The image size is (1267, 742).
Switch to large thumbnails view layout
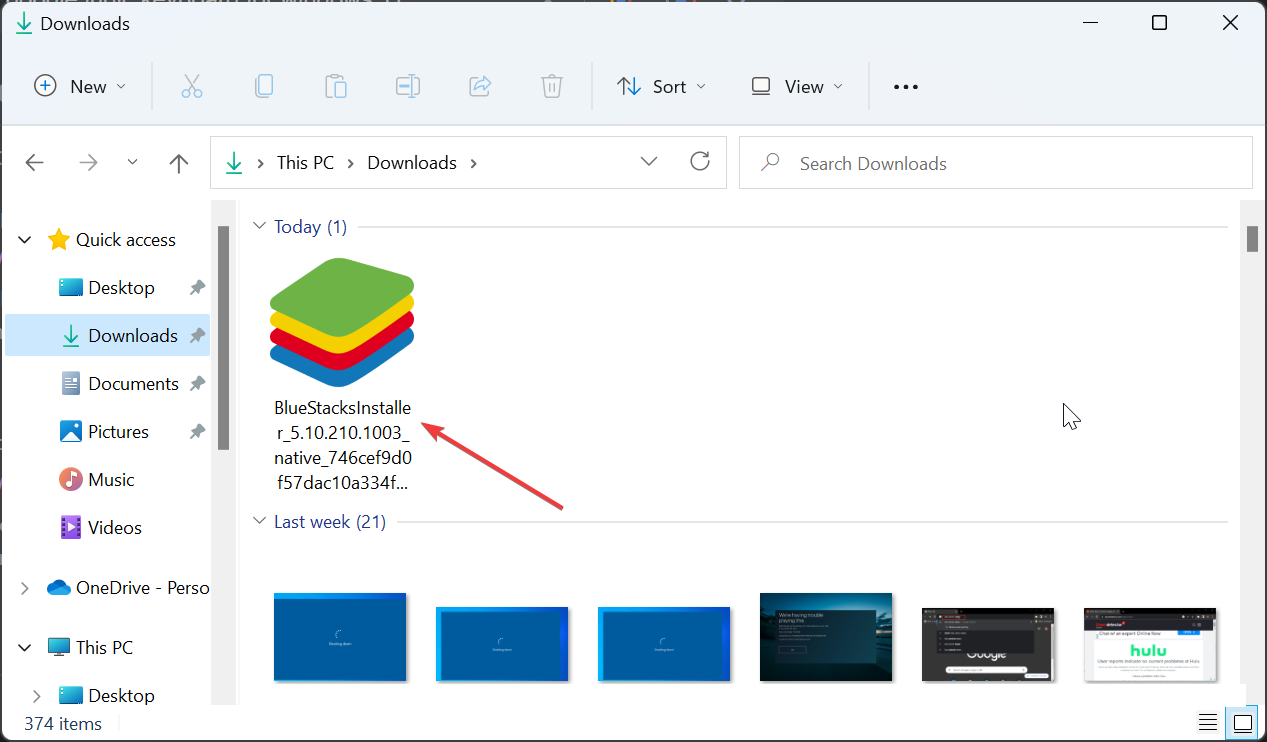(x=1242, y=722)
